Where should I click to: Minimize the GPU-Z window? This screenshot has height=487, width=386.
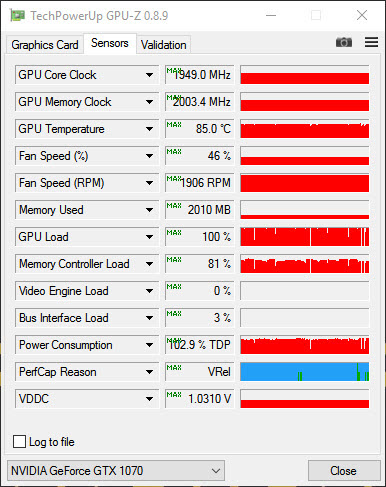pyautogui.click(x=271, y=15)
